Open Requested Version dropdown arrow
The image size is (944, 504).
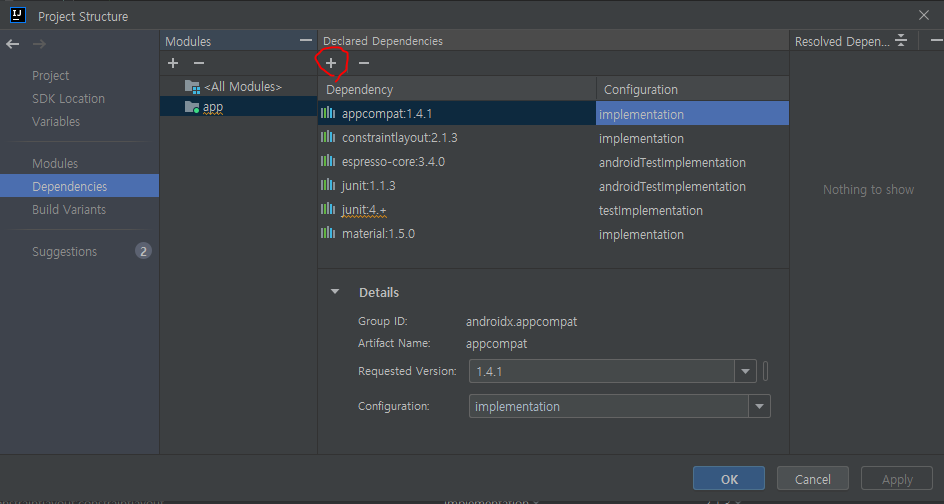(x=745, y=372)
